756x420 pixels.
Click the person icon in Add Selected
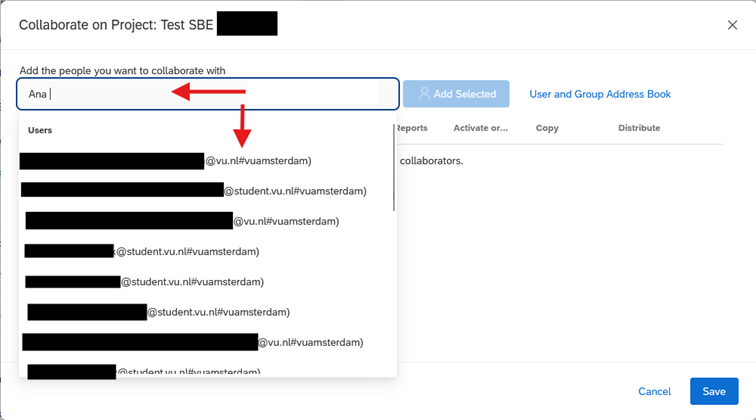(424, 94)
